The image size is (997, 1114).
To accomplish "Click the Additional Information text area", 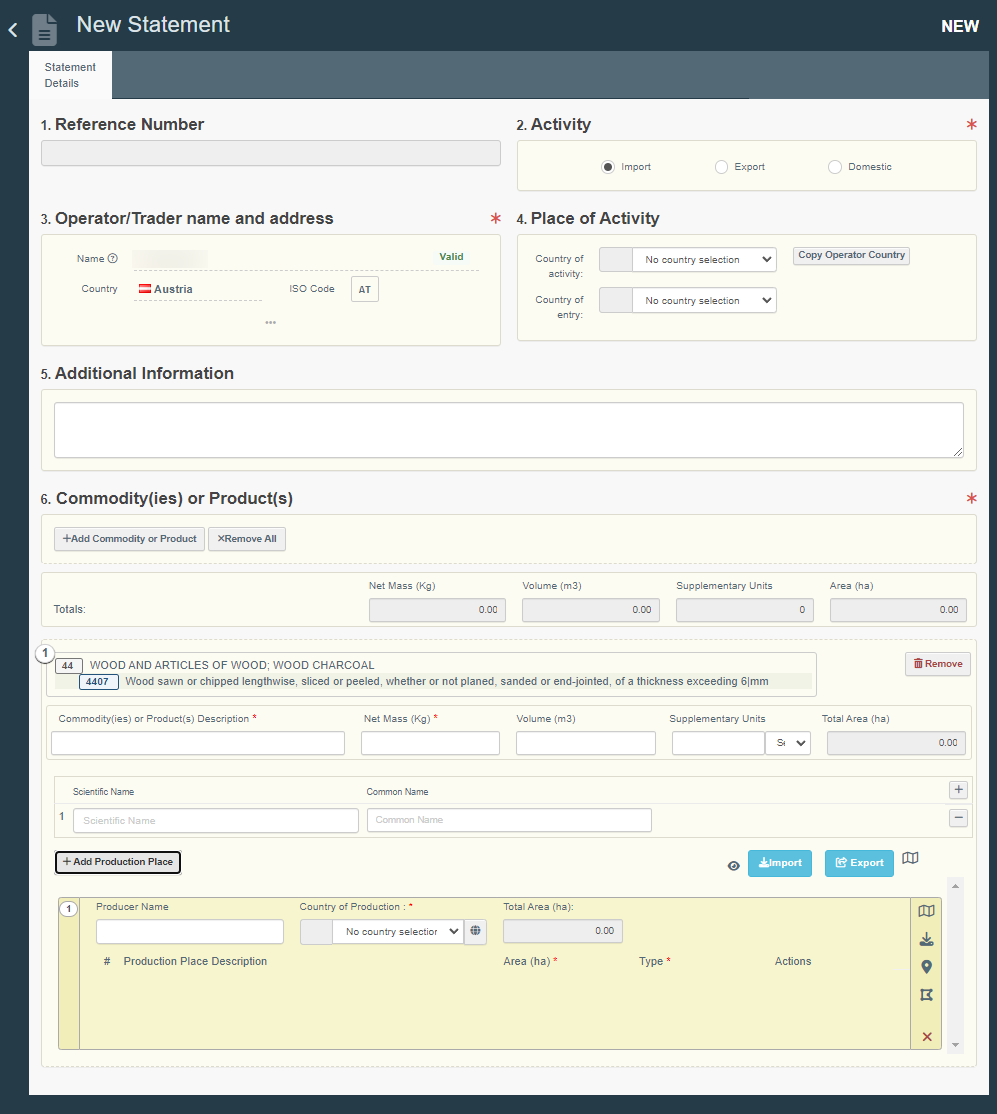I will pyautogui.click(x=509, y=430).
